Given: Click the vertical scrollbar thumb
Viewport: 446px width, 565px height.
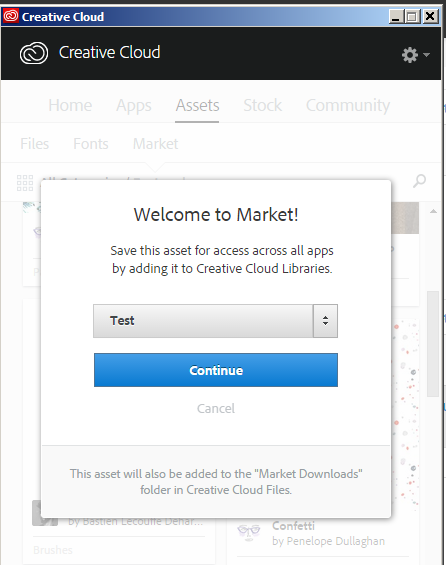Looking at the screenshot, I should (433, 344).
